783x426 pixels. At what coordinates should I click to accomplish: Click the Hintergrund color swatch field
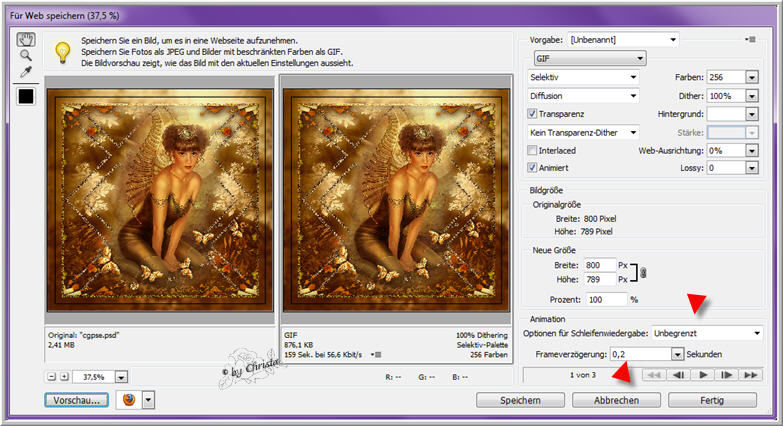coord(727,114)
